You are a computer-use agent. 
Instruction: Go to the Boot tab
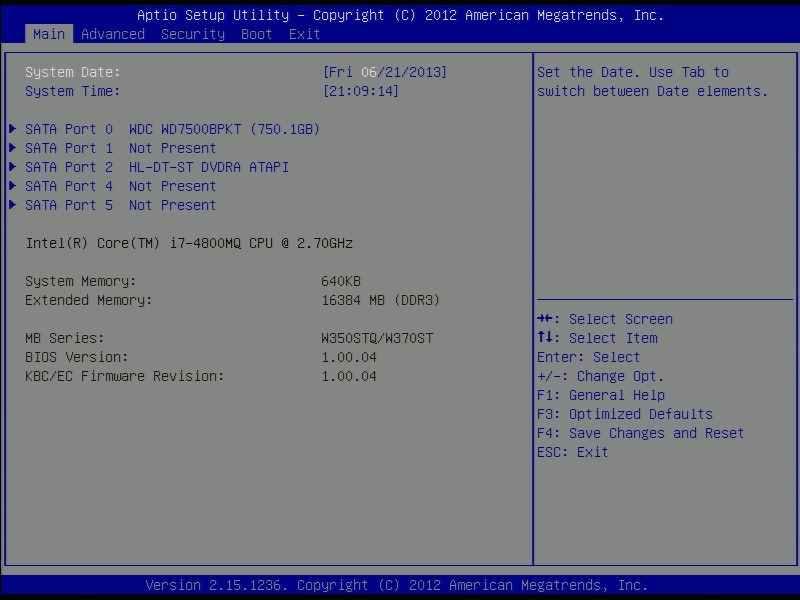pyautogui.click(x=257, y=34)
